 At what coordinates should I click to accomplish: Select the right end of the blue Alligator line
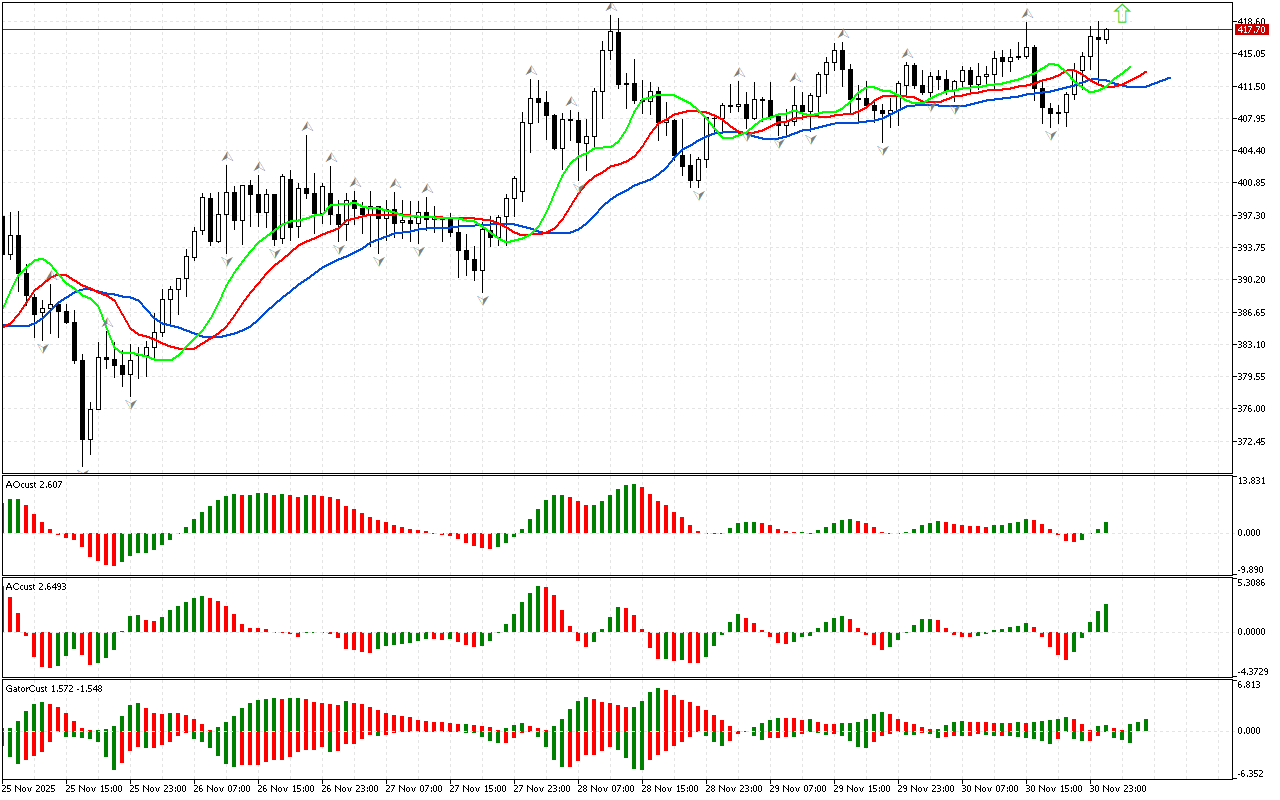1168,78
